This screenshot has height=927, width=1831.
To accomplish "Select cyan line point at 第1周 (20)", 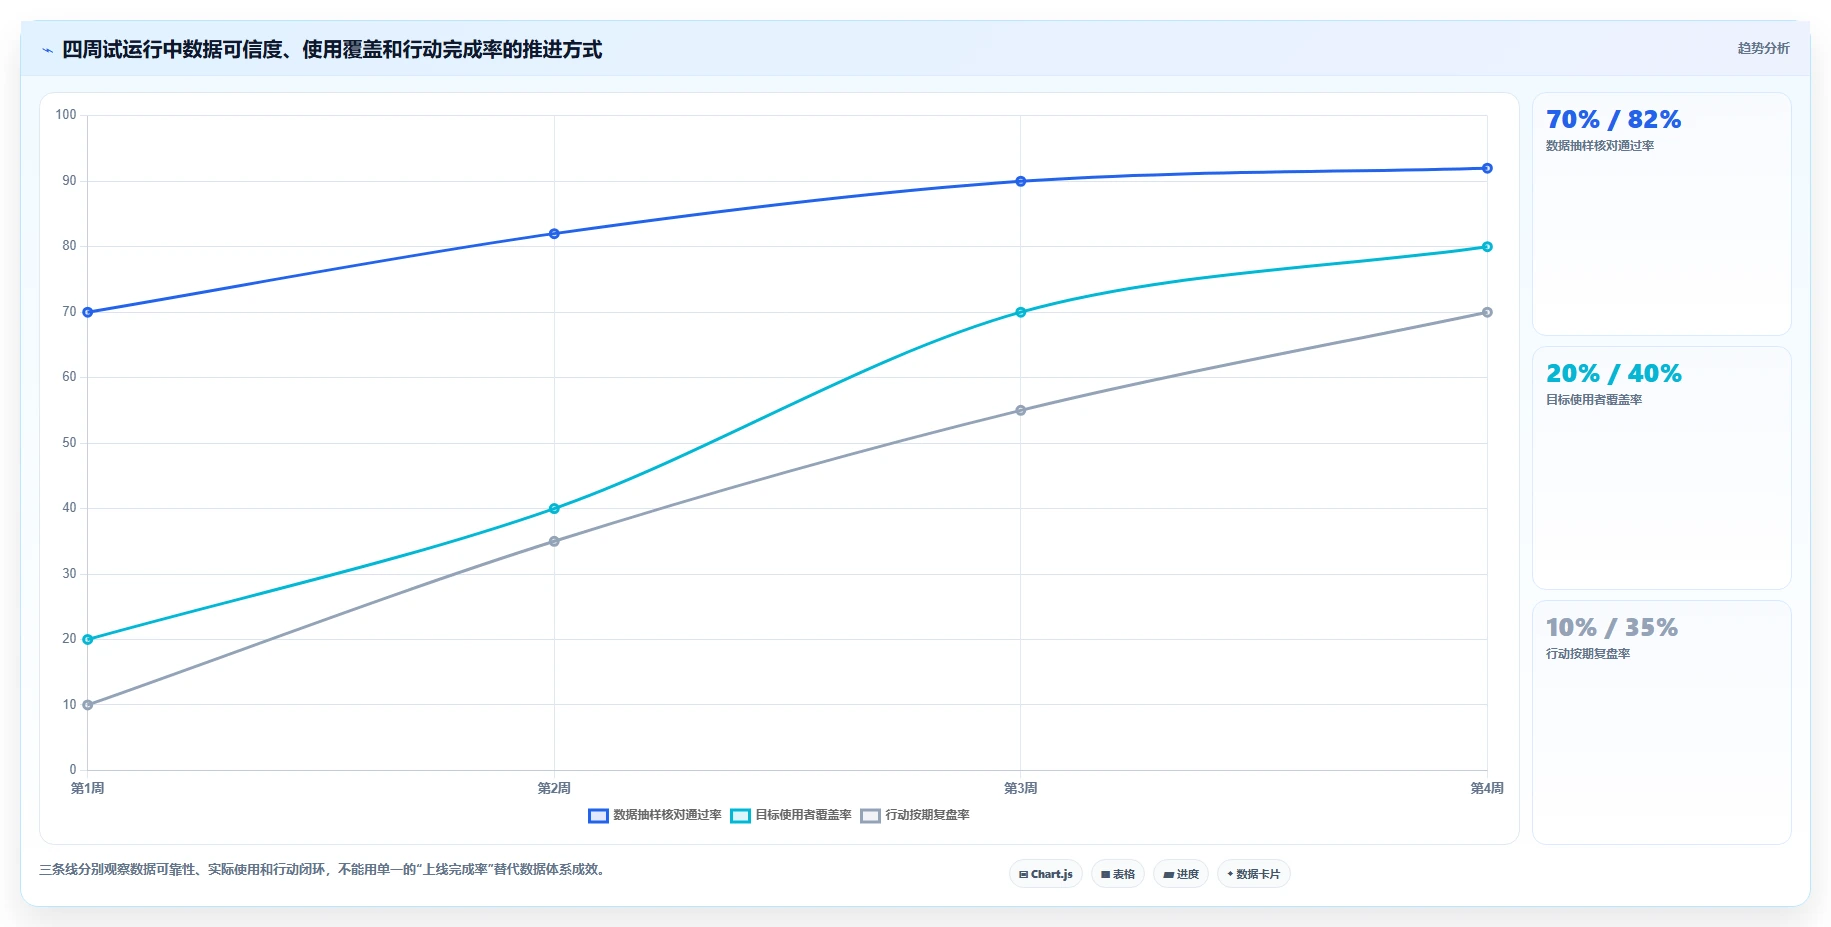I will [88, 639].
